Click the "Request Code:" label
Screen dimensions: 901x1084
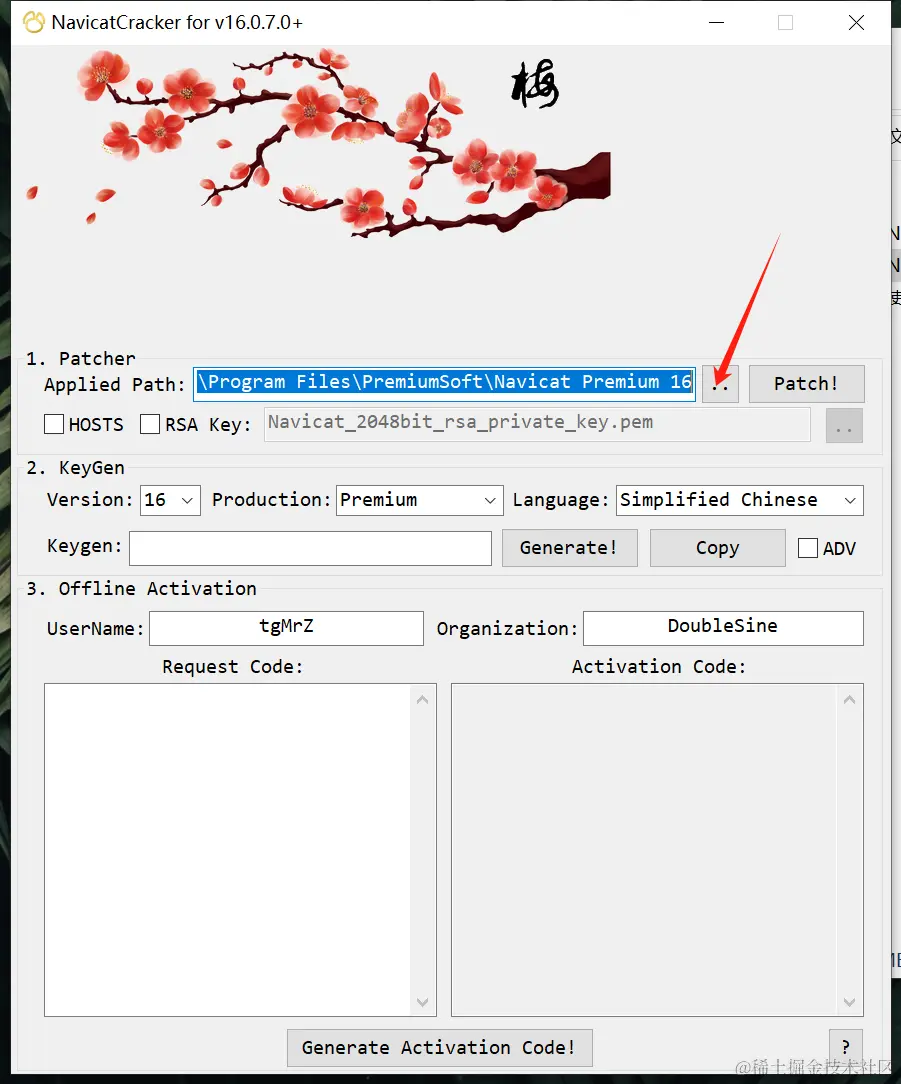(x=232, y=666)
